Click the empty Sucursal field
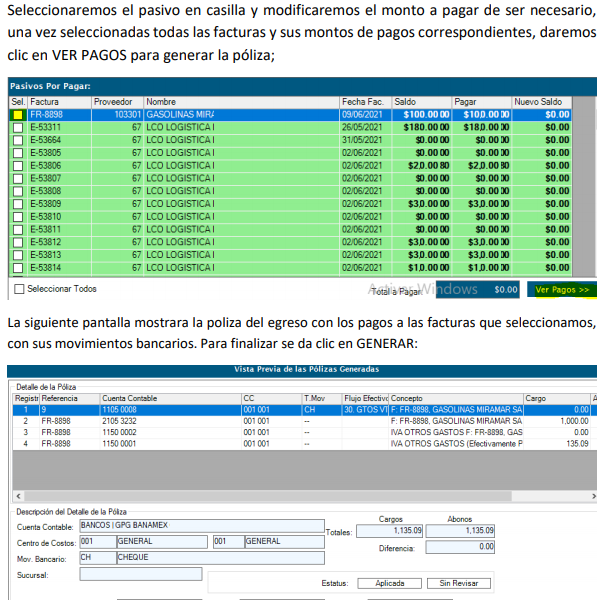The image size is (607, 600). [x=141, y=574]
